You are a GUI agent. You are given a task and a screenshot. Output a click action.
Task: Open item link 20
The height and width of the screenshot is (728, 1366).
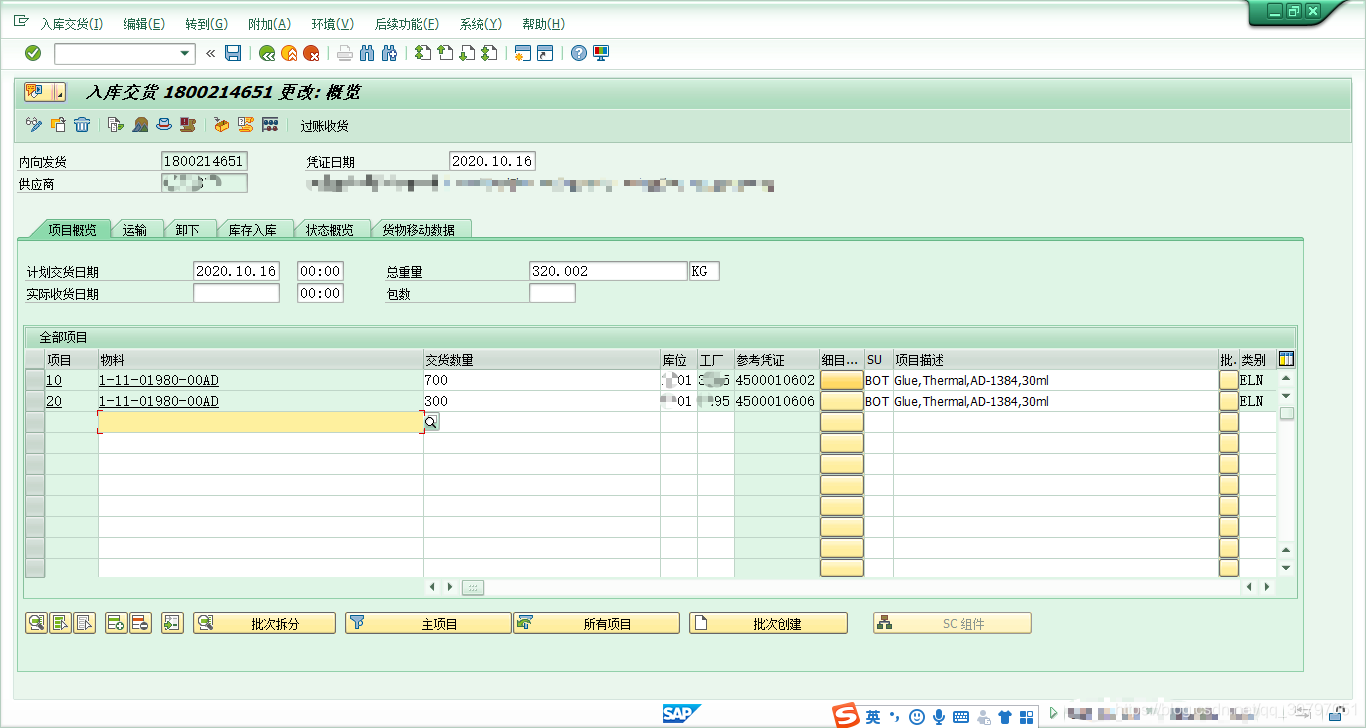[x=53, y=401]
